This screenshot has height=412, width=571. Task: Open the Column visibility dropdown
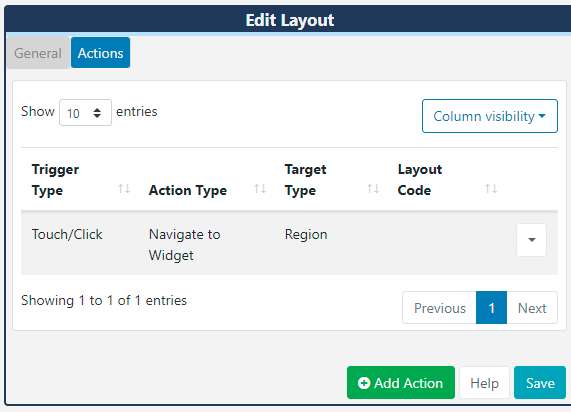pyautogui.click(x=490, y=116)
